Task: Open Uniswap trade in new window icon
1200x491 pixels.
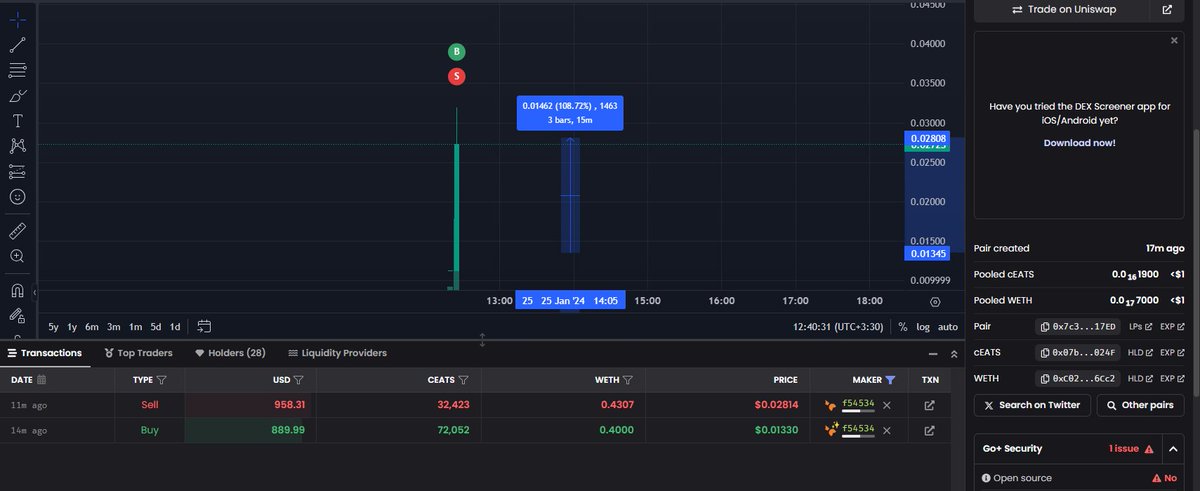Action: pos(1167,10)
